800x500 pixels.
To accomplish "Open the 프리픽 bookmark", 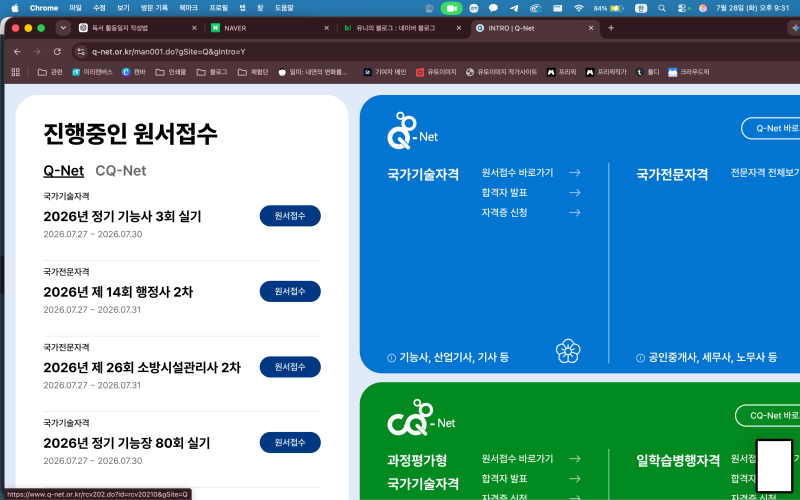I will (561, 72).
